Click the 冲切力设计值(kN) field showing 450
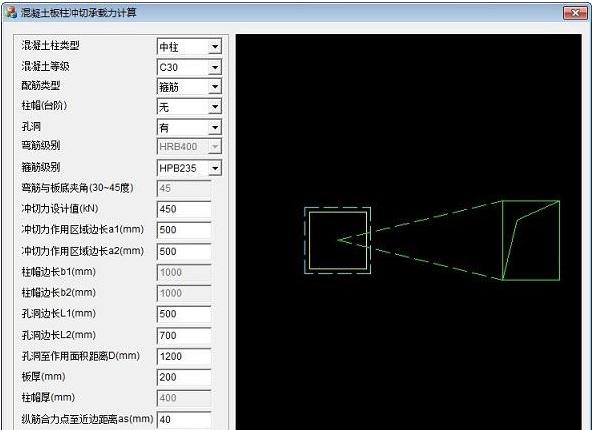 click(x=184, y=209)
